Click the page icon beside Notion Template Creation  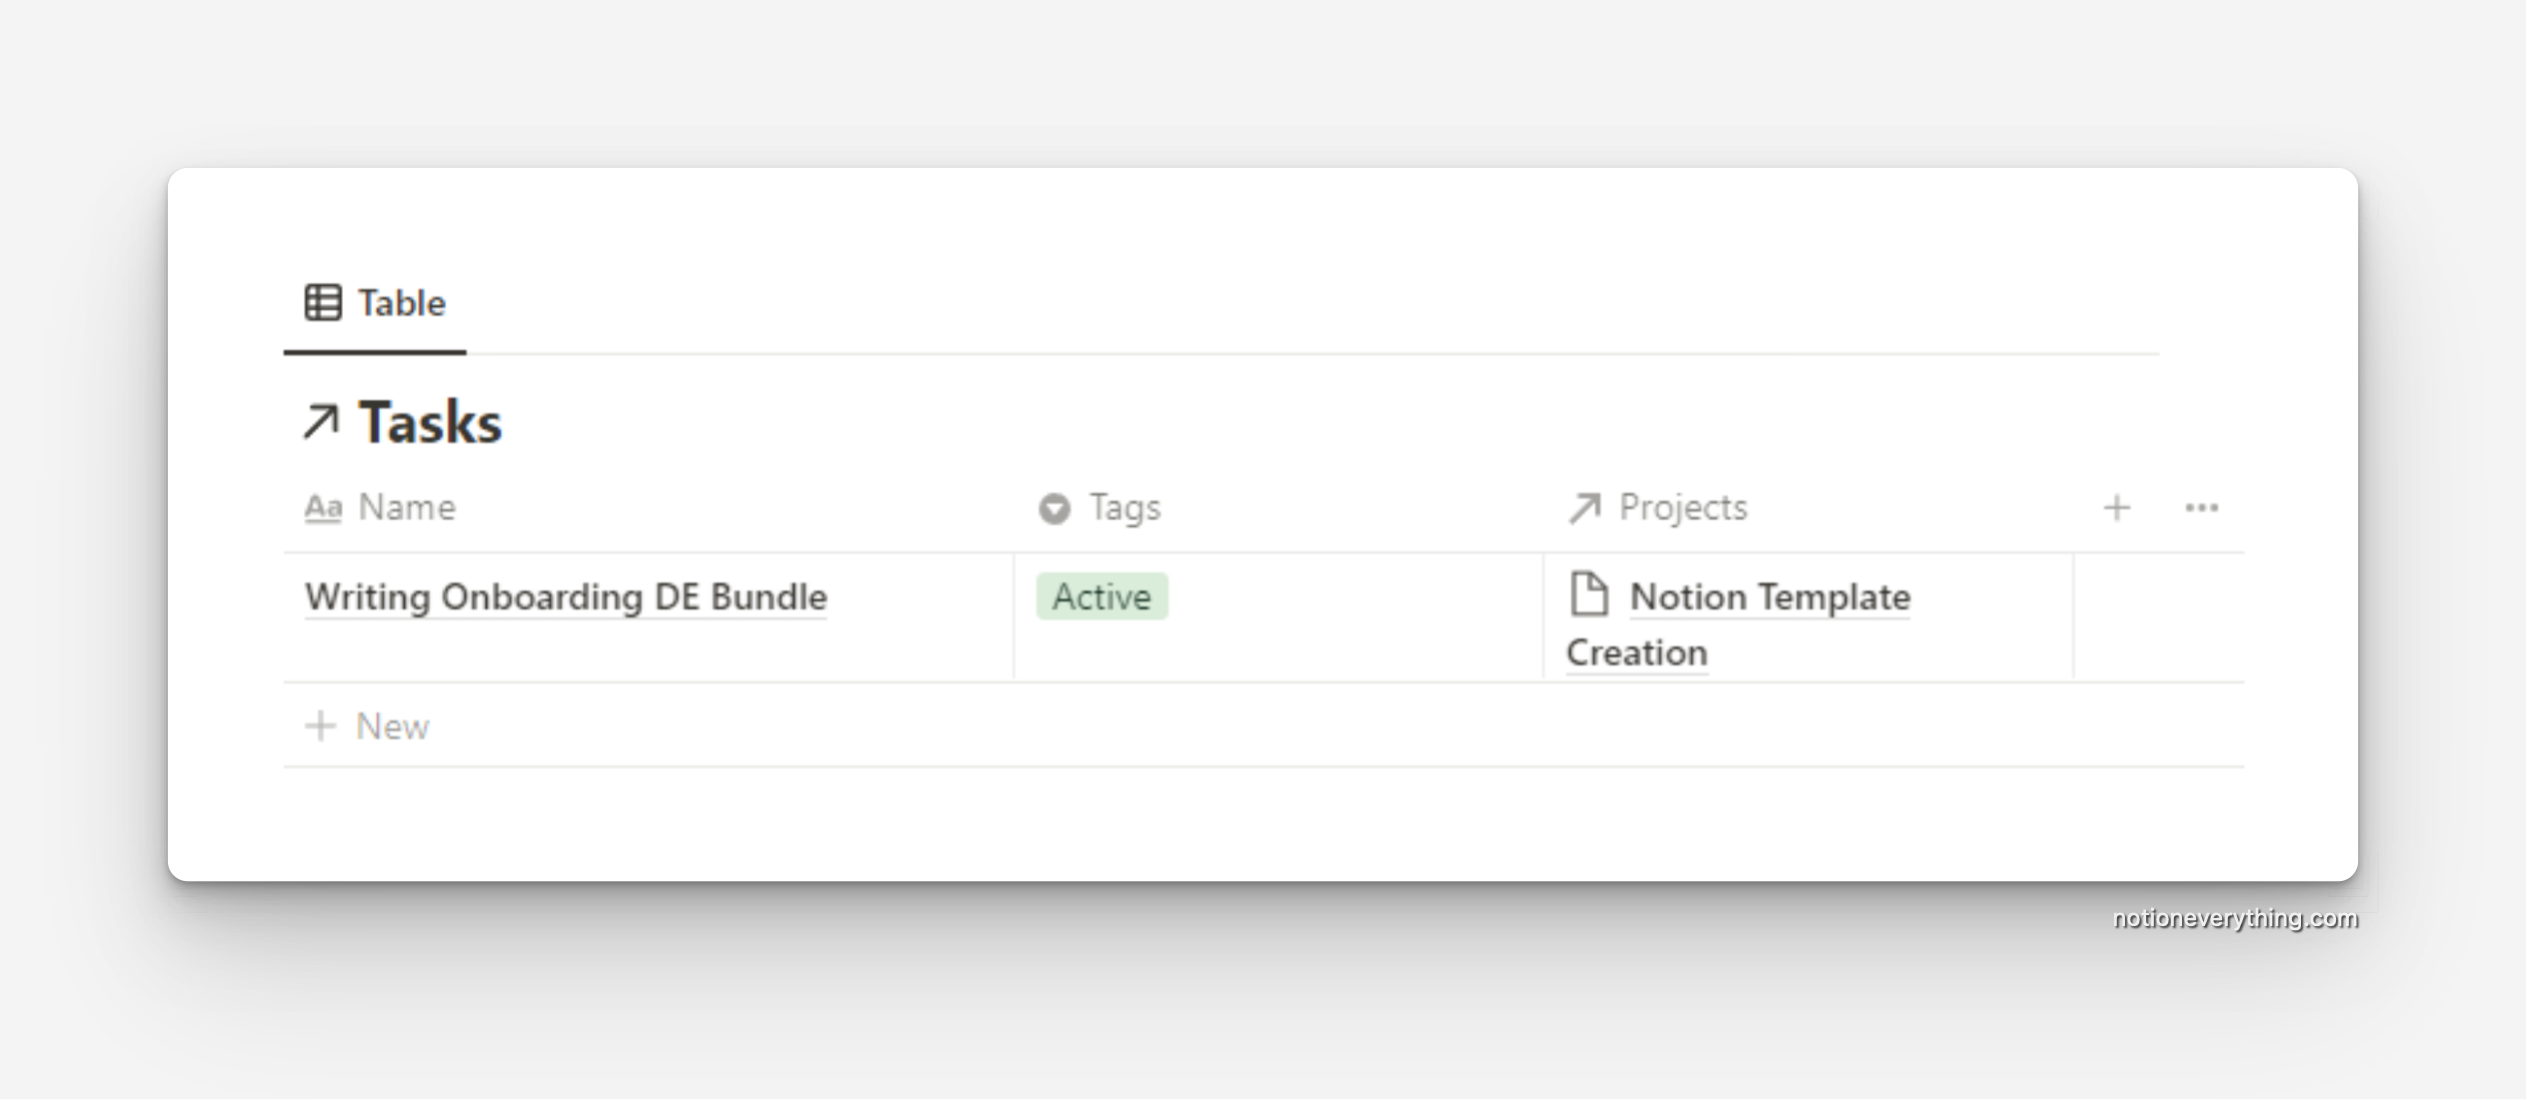1589,595
